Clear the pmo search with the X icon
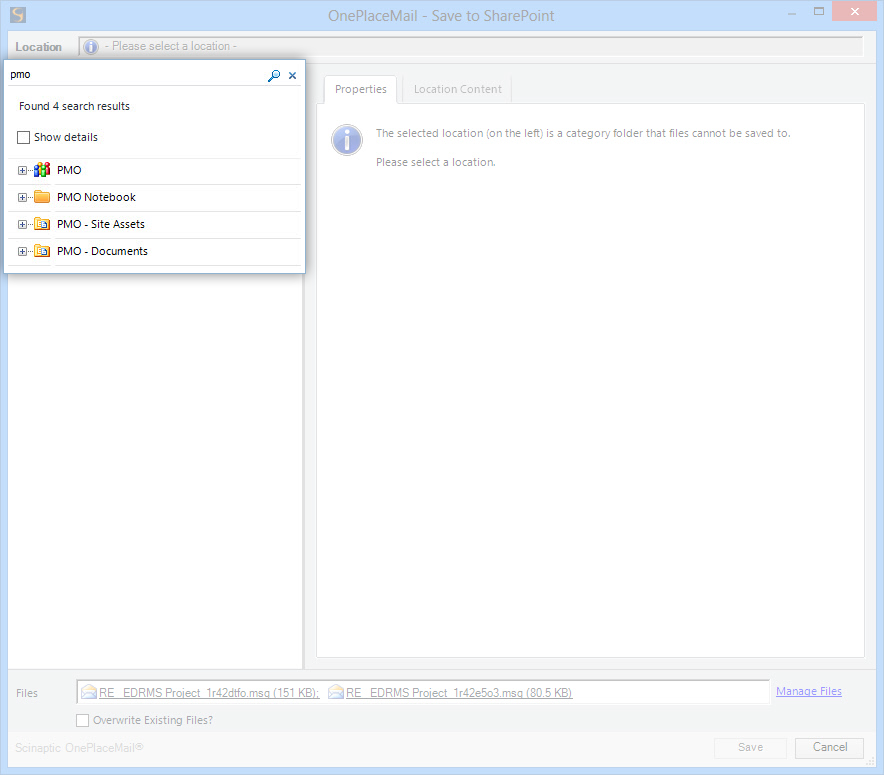The width and height of the screenshot is (884, 775). (293, 75)
